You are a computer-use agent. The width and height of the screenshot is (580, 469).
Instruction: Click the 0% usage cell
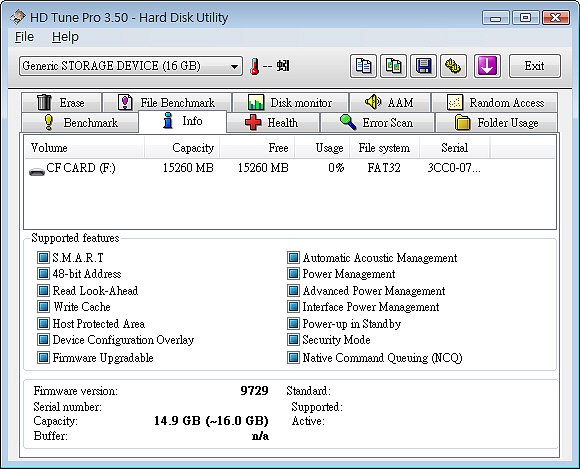[336, 168]
